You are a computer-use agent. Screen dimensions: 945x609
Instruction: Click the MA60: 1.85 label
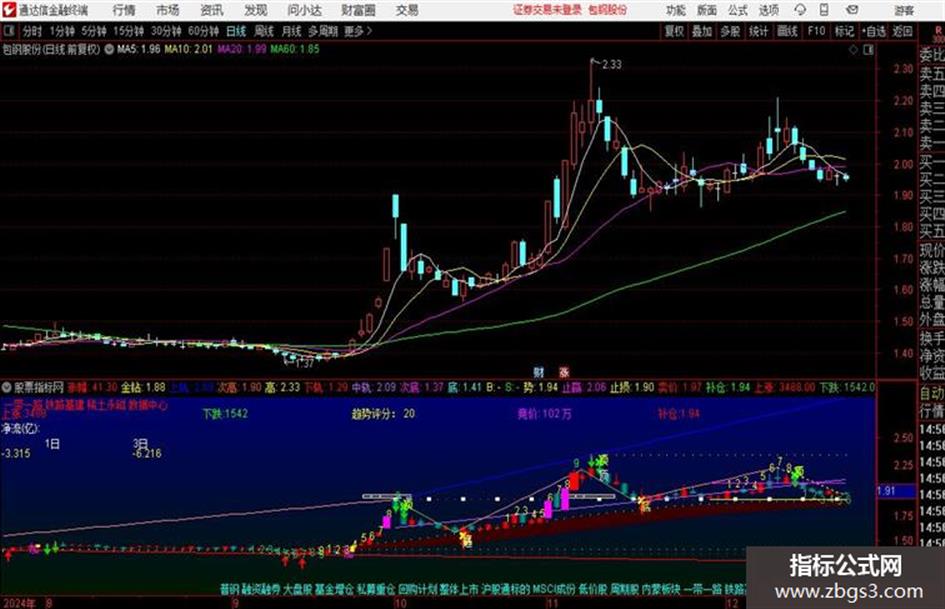(x=295, y=49)
